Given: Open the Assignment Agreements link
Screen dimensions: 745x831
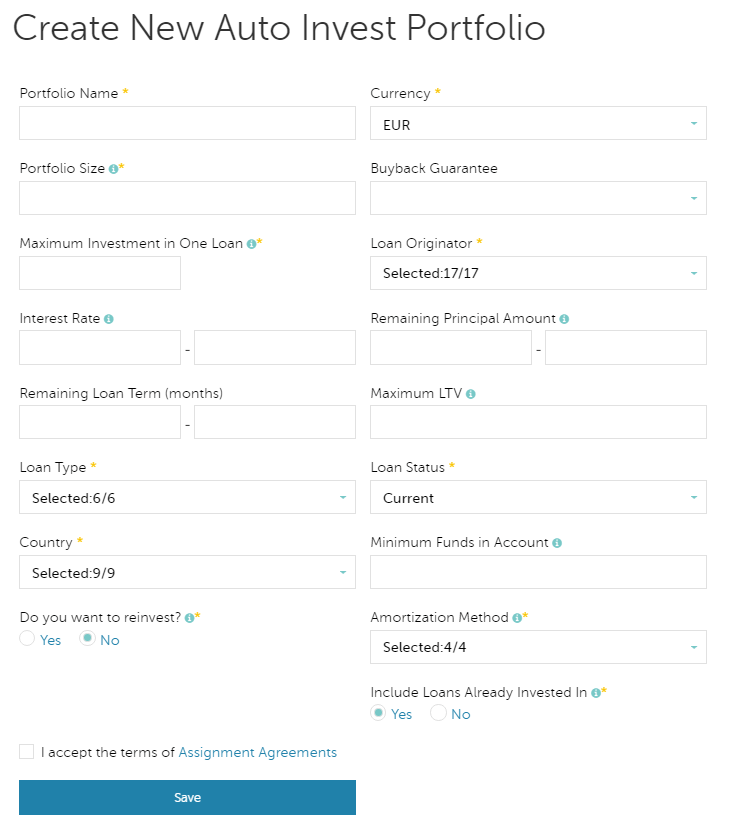Looking at the screenshot, I should 258,753.
